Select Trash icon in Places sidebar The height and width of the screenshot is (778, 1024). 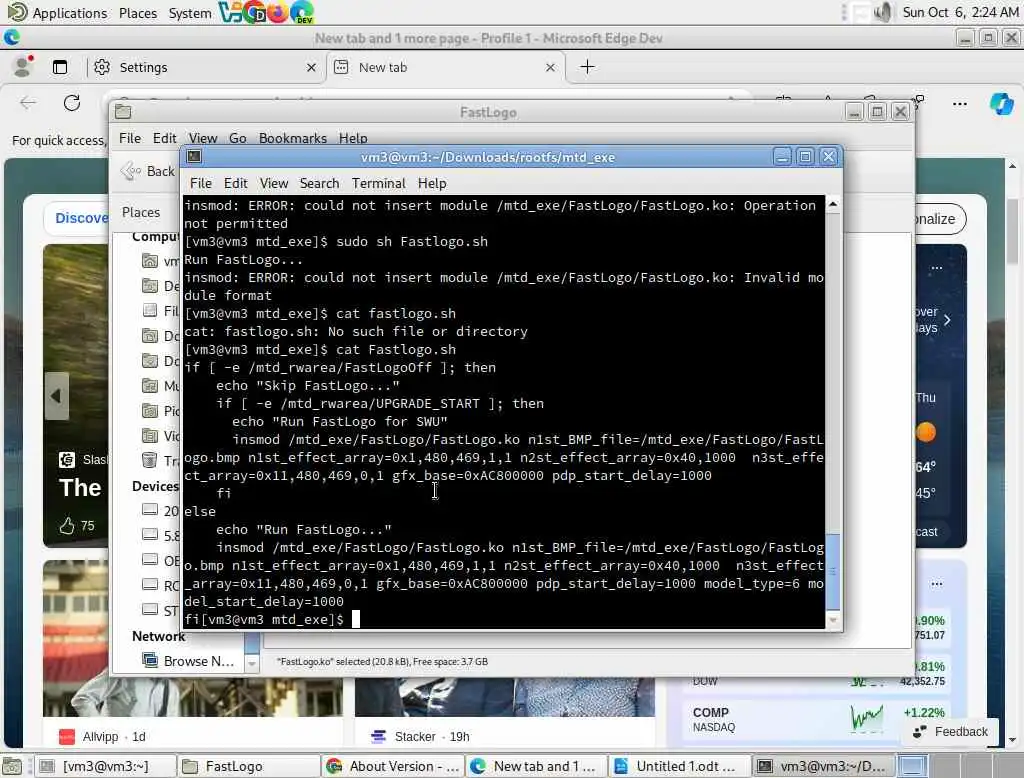coord(150,461)
